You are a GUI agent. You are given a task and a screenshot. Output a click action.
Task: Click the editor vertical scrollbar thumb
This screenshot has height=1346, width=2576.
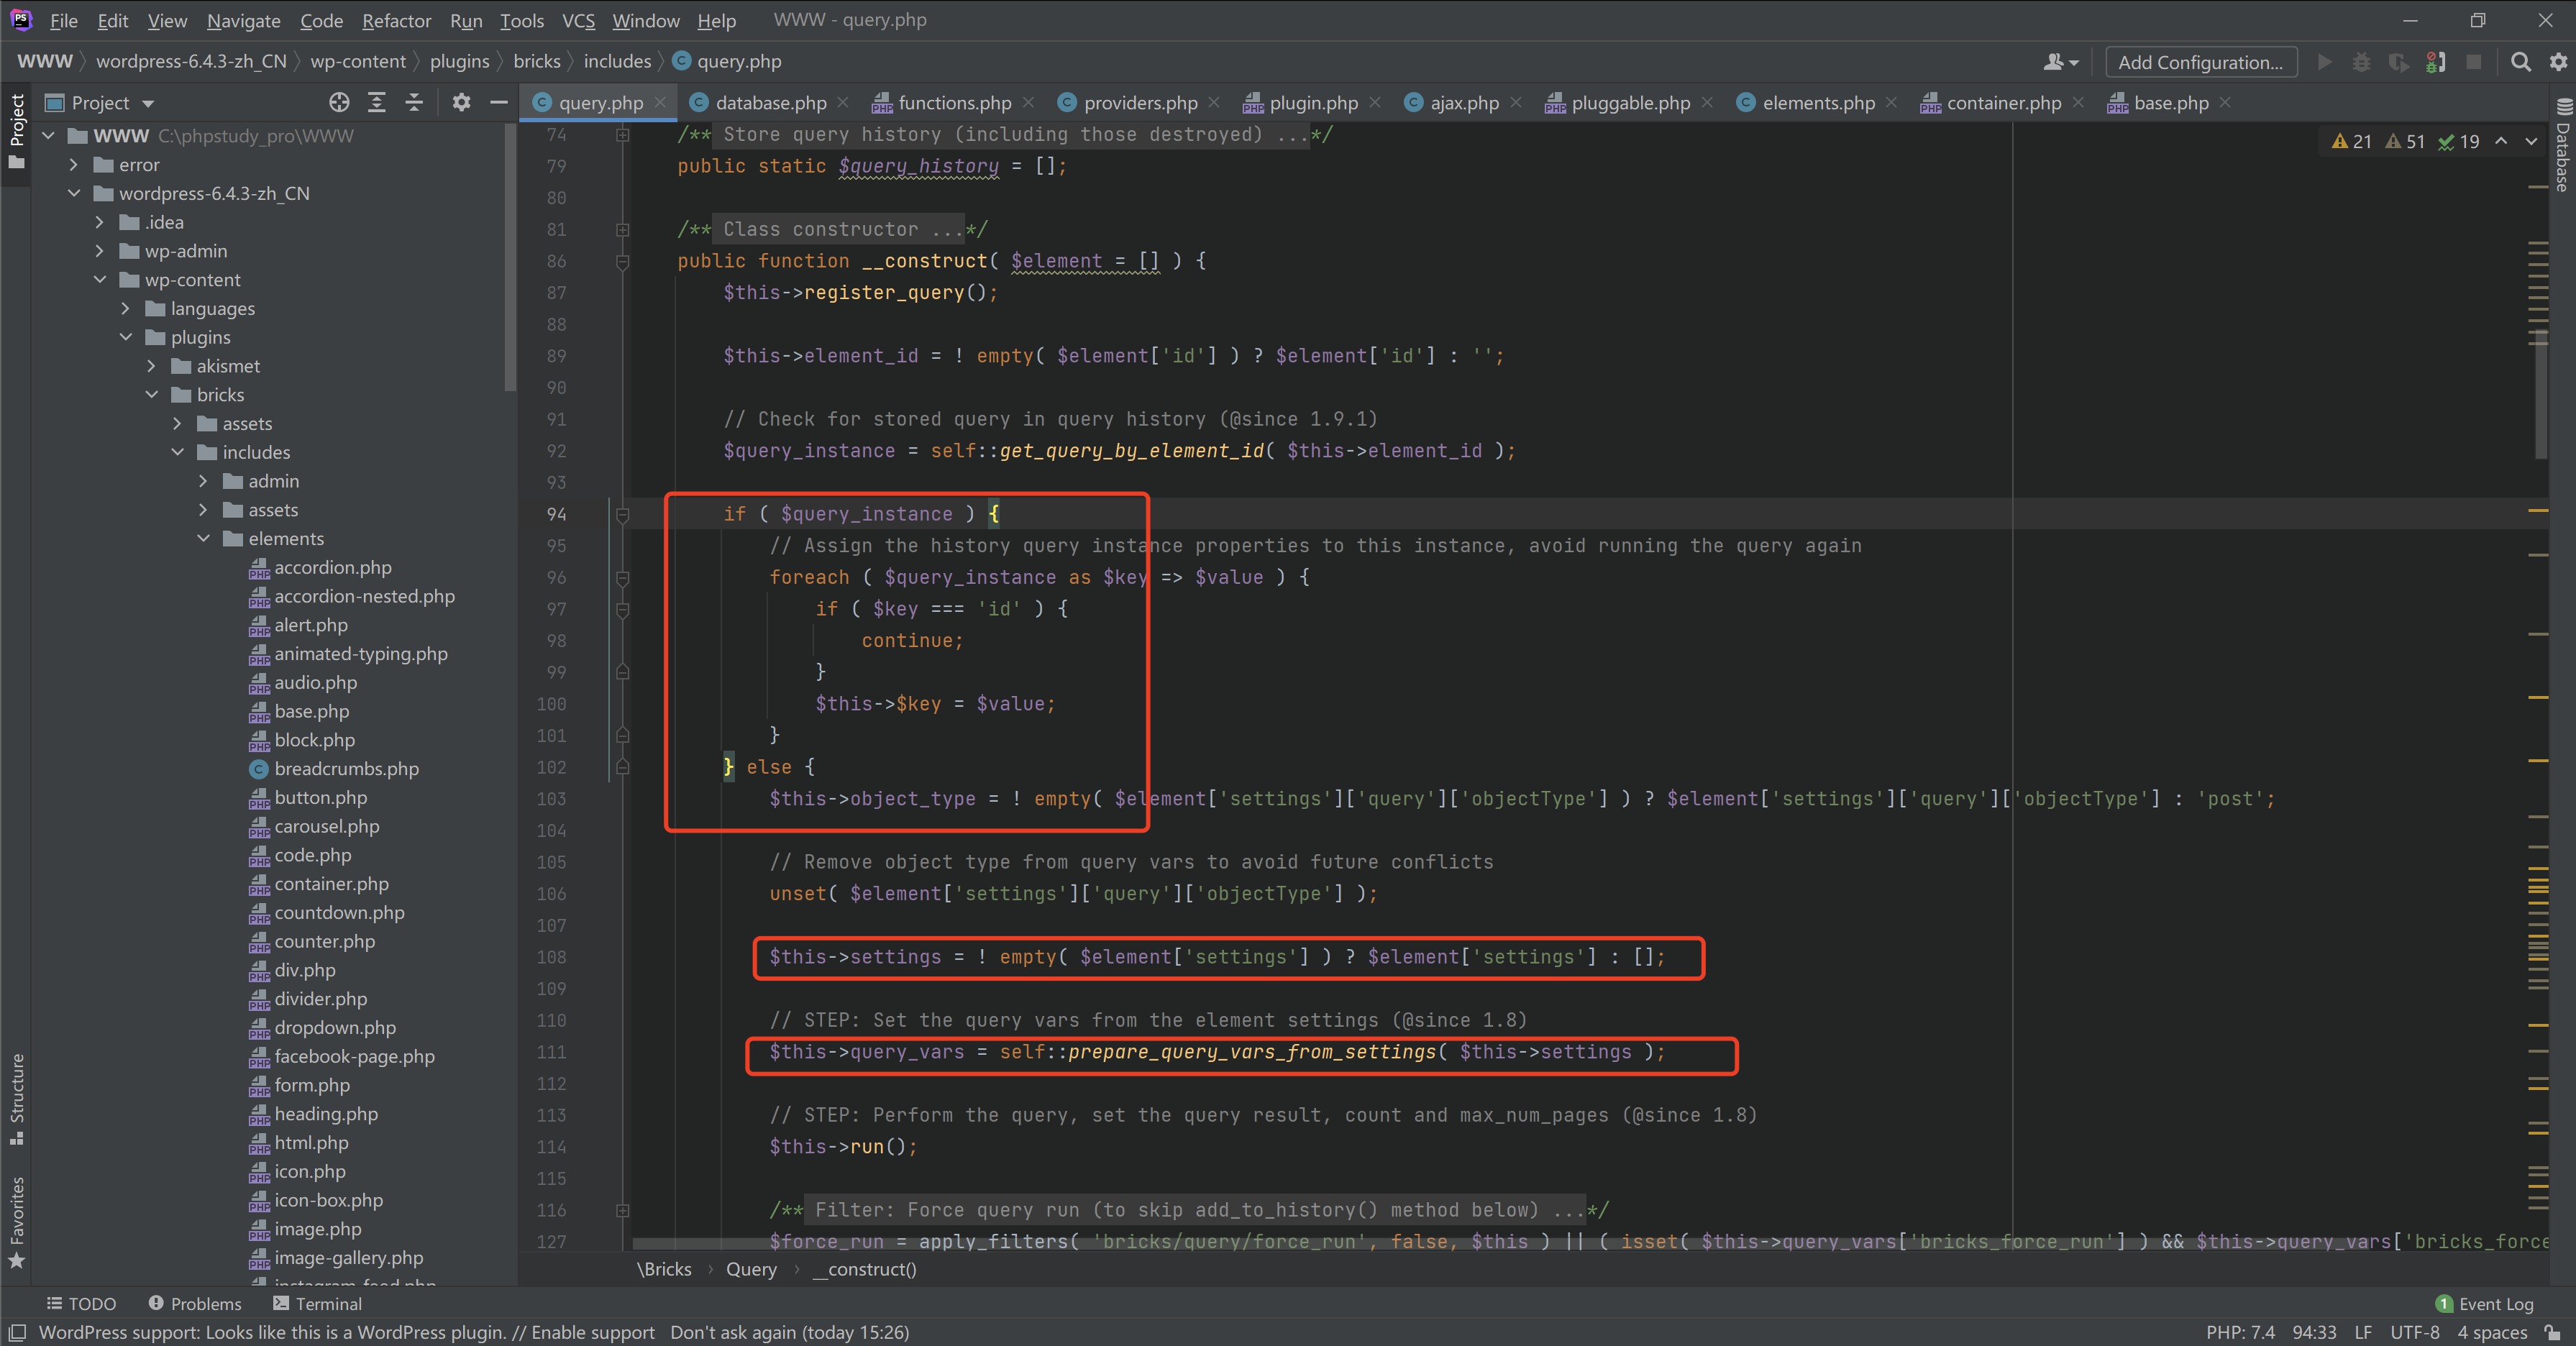(2541, 393)
